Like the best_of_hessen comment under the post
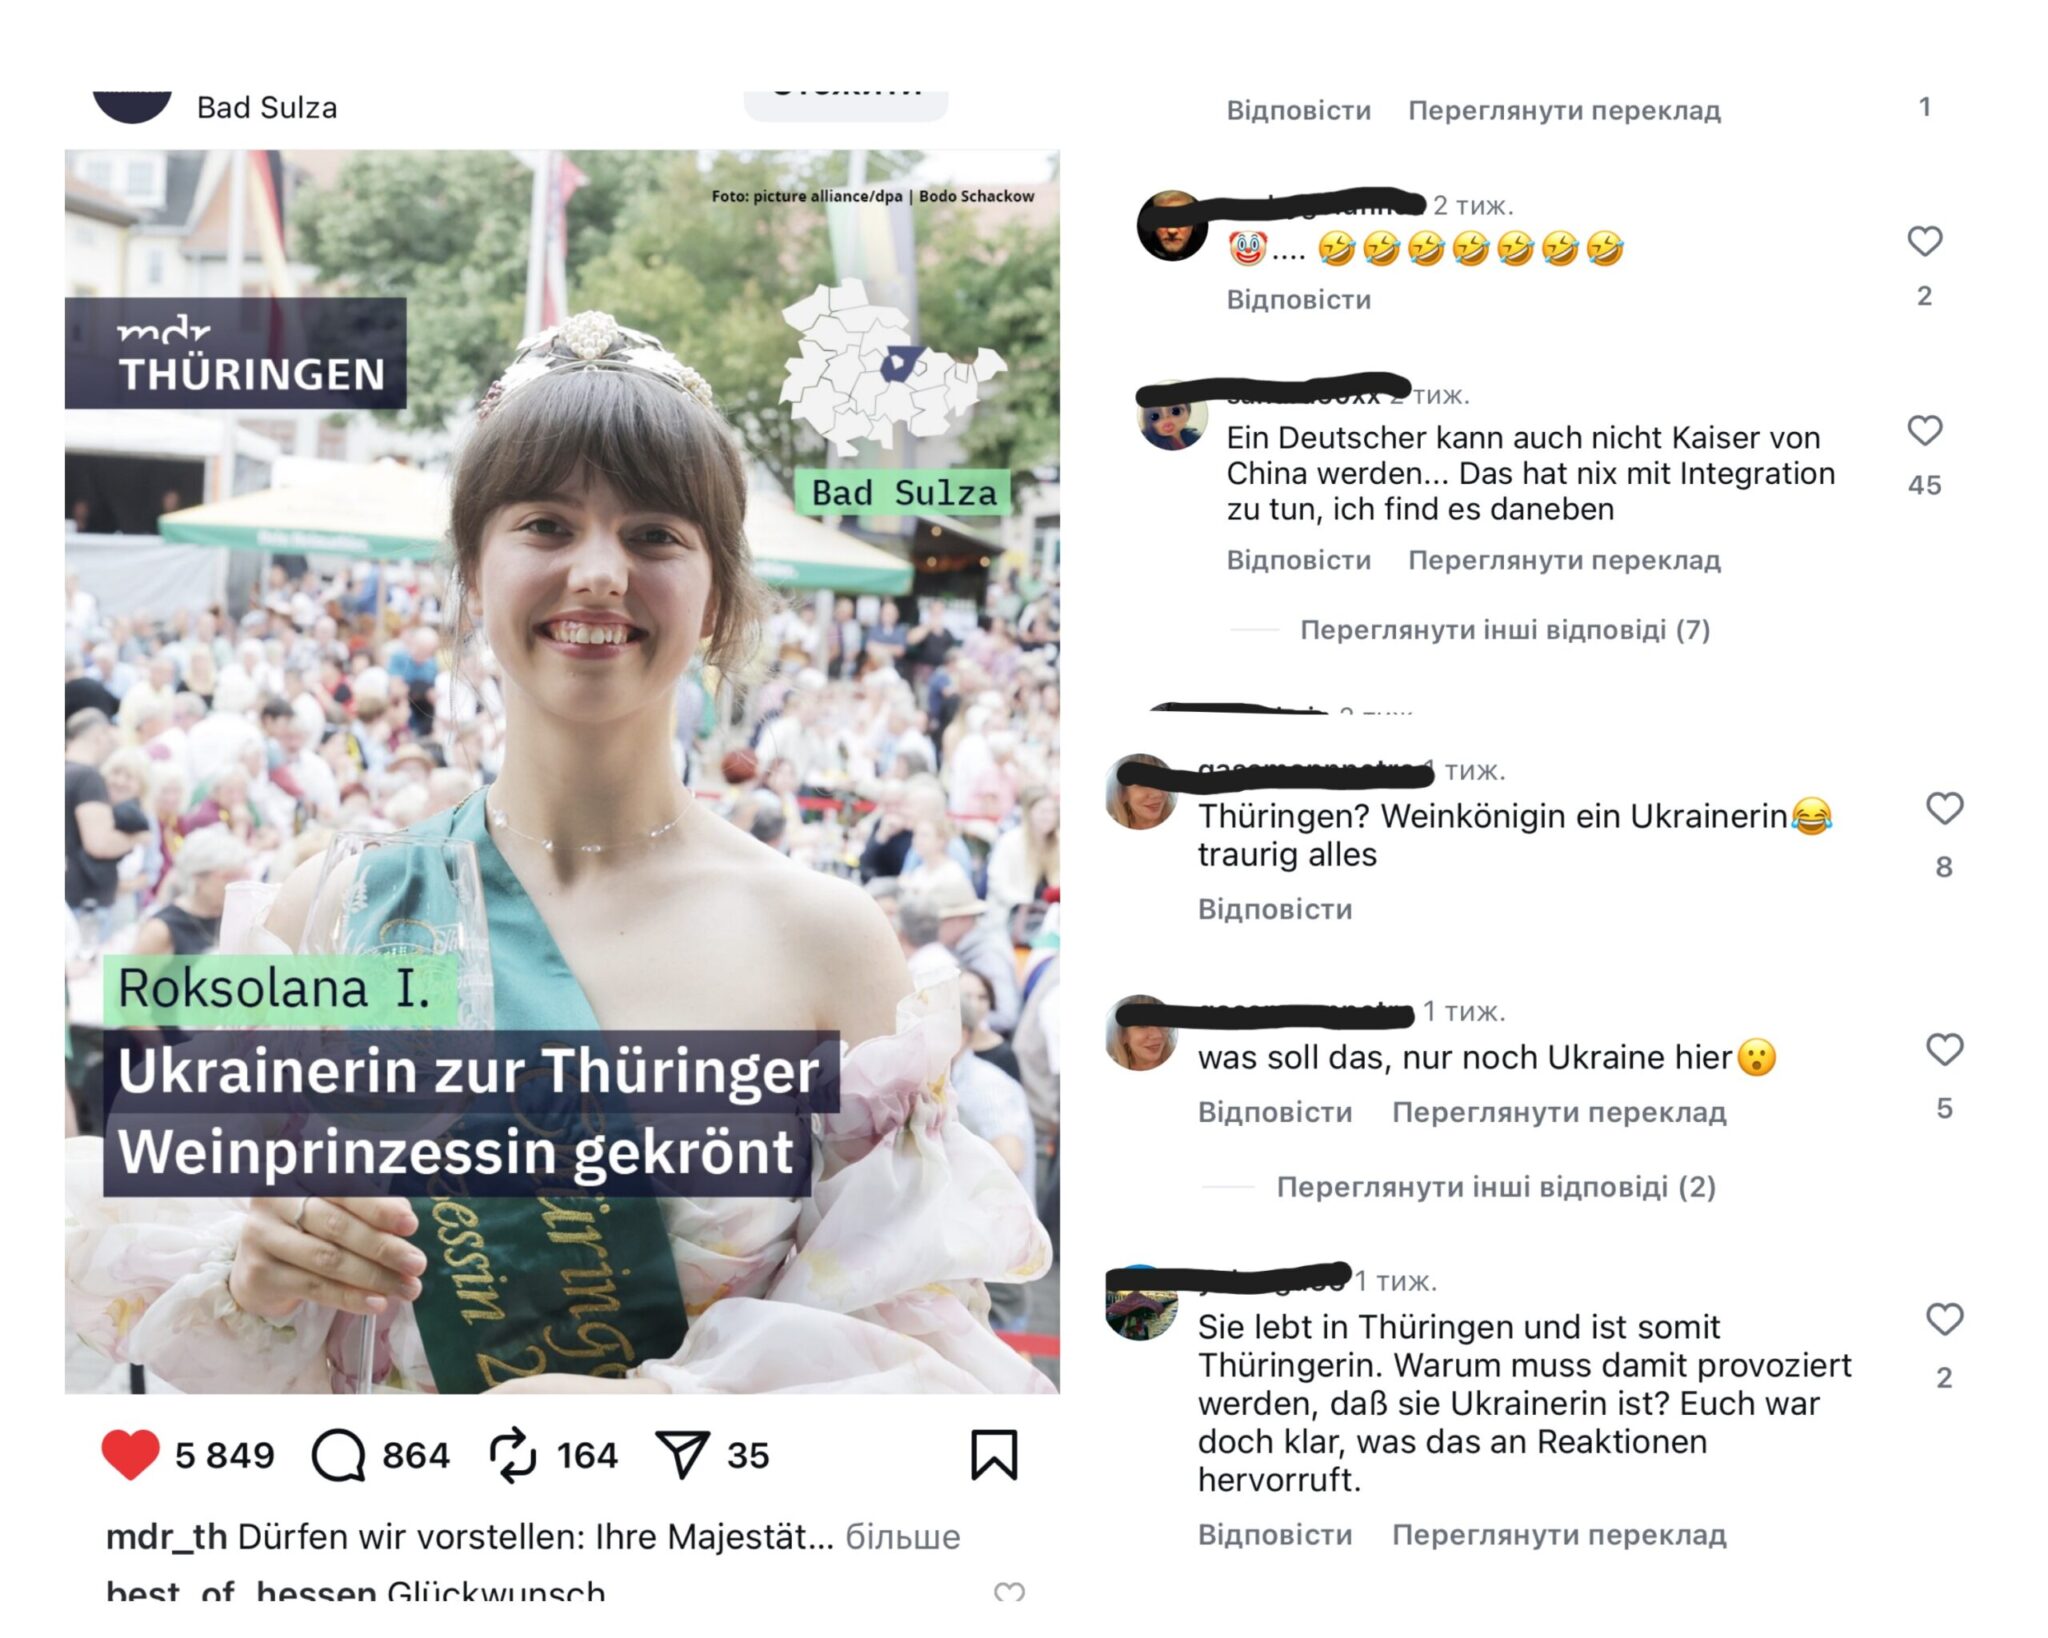 pos(1009,1591)
